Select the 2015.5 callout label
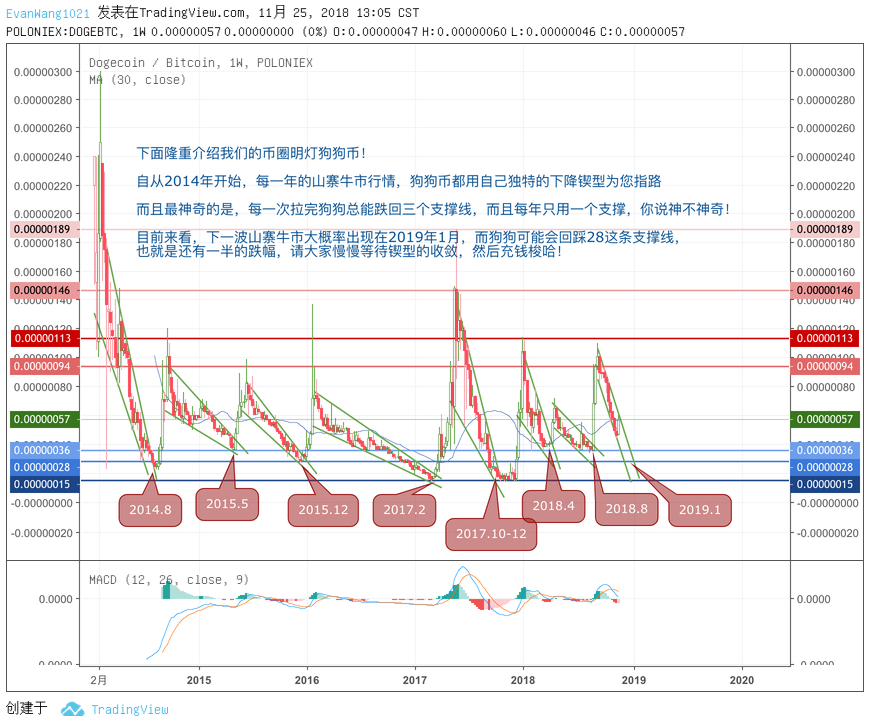 [x=227, y=504]
